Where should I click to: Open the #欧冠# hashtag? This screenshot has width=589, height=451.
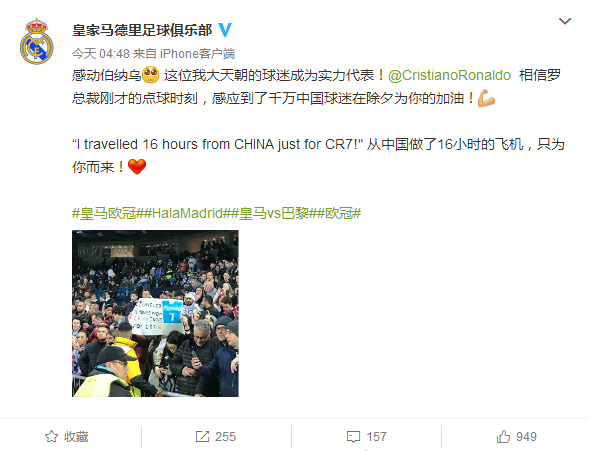click(x=339, y=213)
